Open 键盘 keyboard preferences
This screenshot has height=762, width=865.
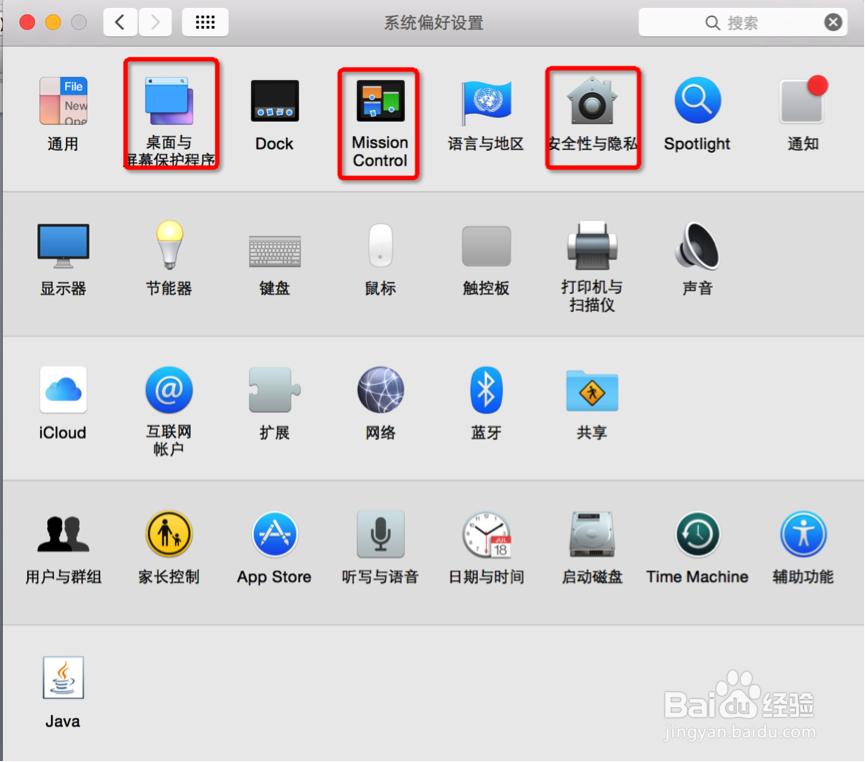coord(275,251)
